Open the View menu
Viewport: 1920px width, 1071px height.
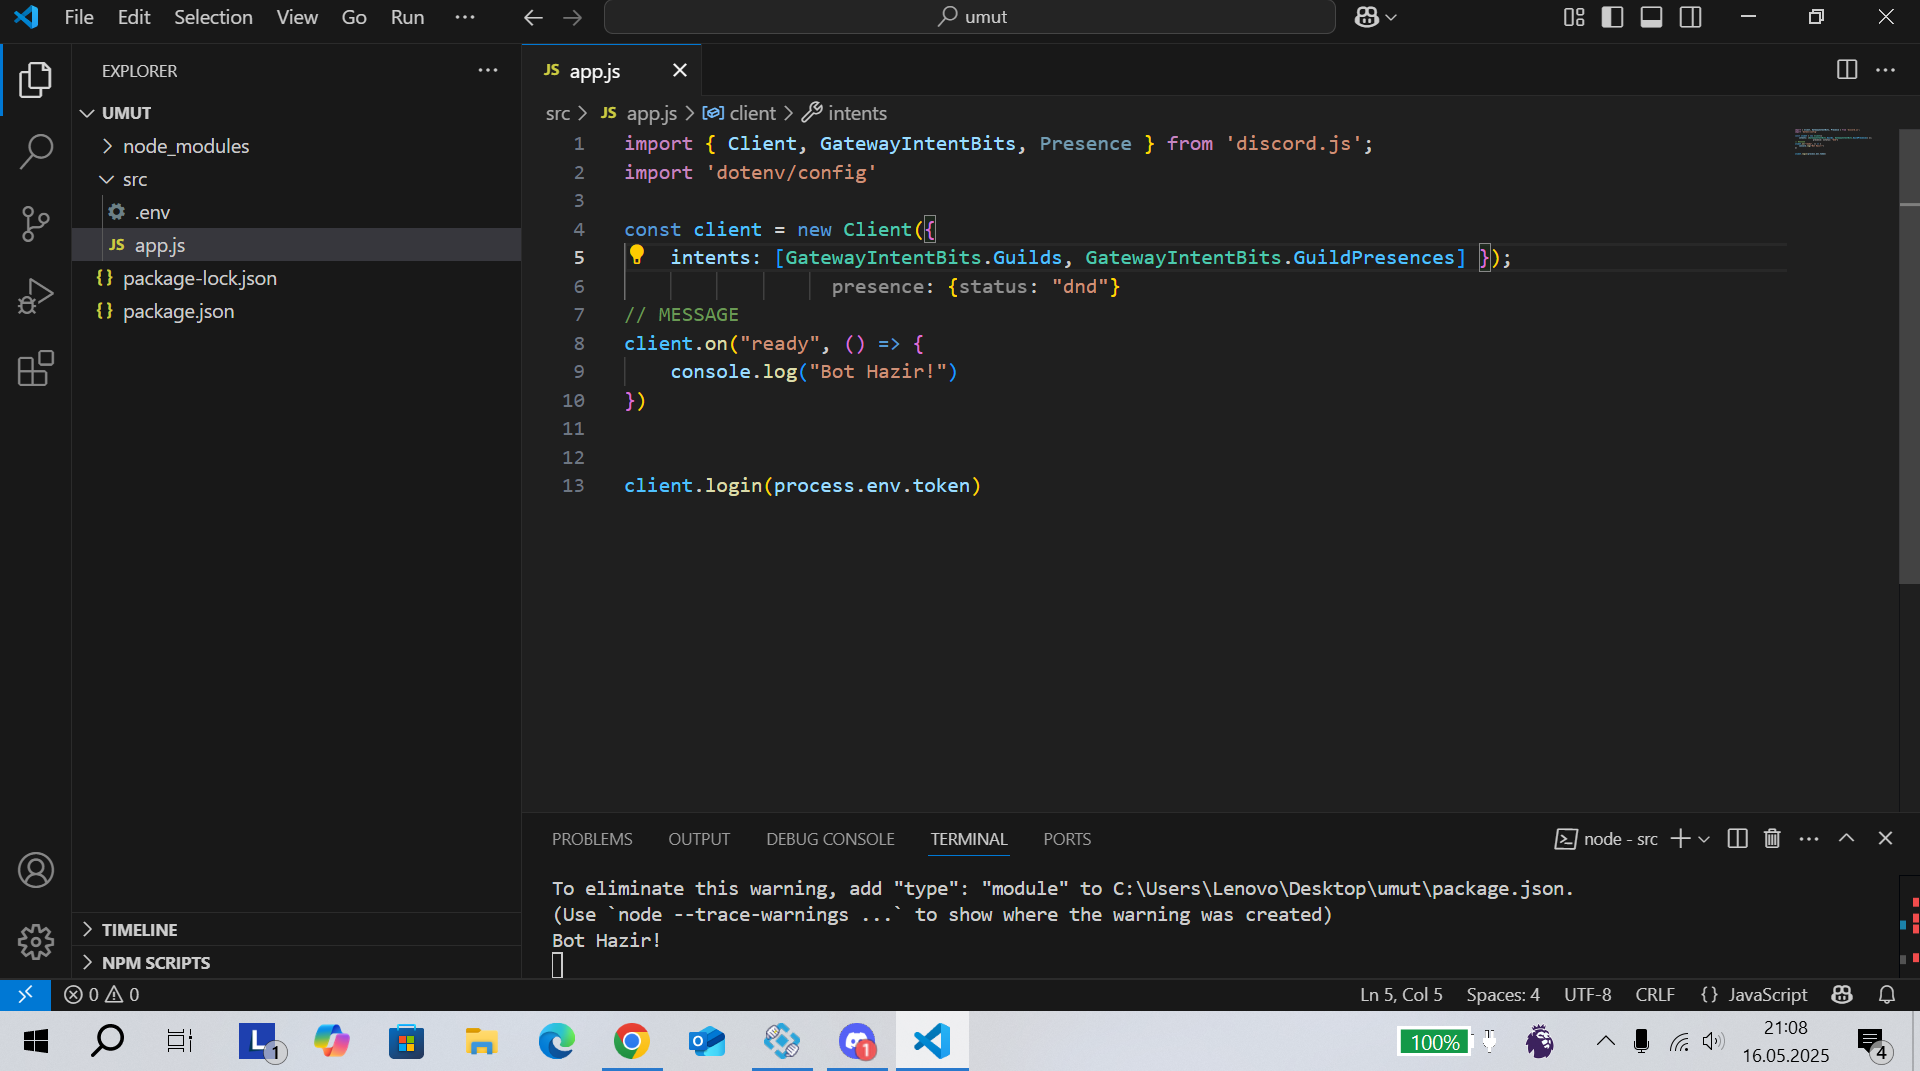coord(297,17)
